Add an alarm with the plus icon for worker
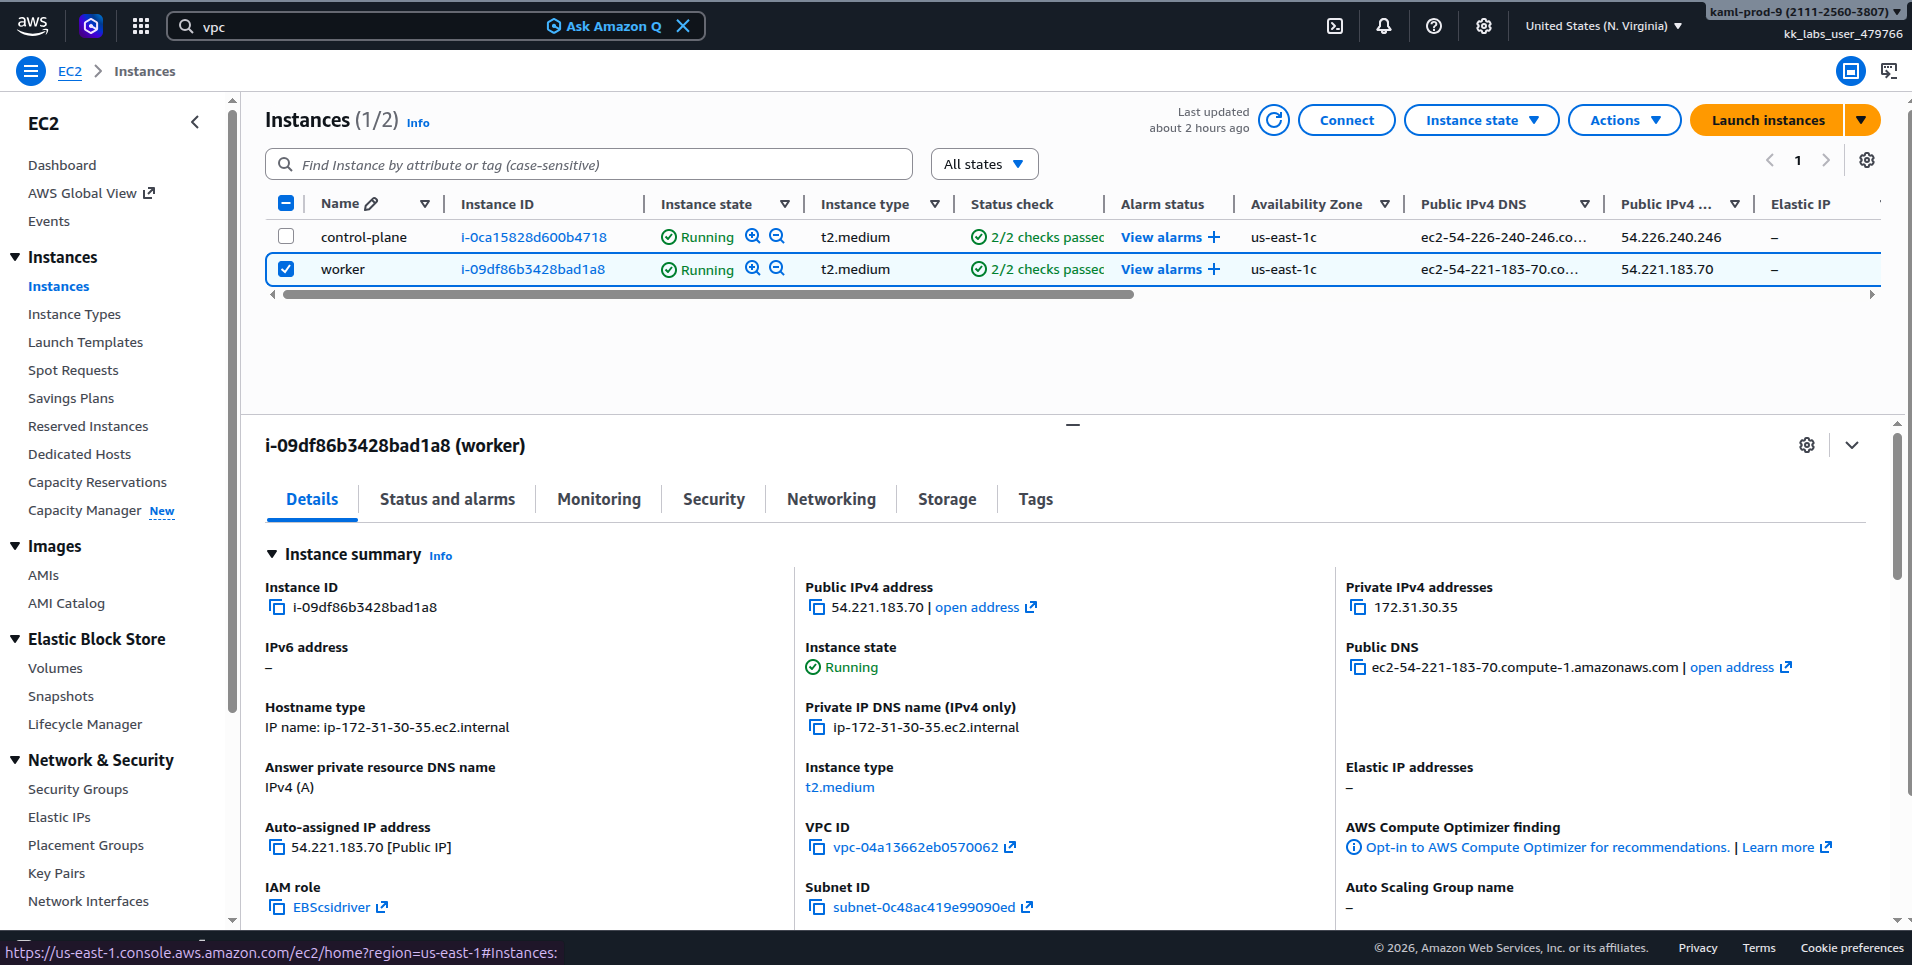The width and height of the screenshot is (1912, 965). click(1214, 269)
